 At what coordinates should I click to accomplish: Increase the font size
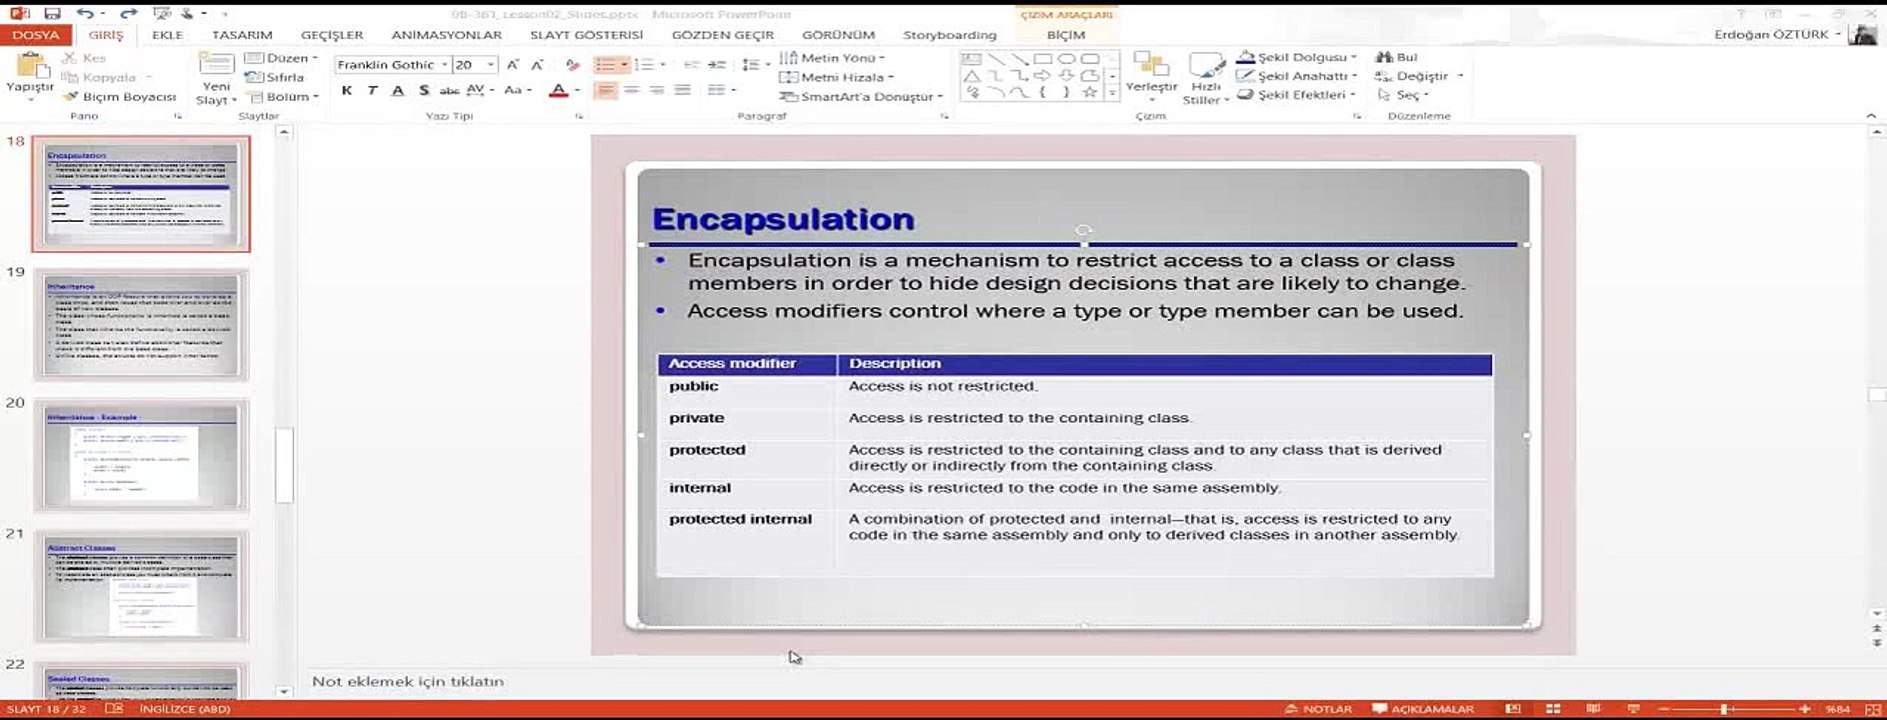[x=513, y=65]
